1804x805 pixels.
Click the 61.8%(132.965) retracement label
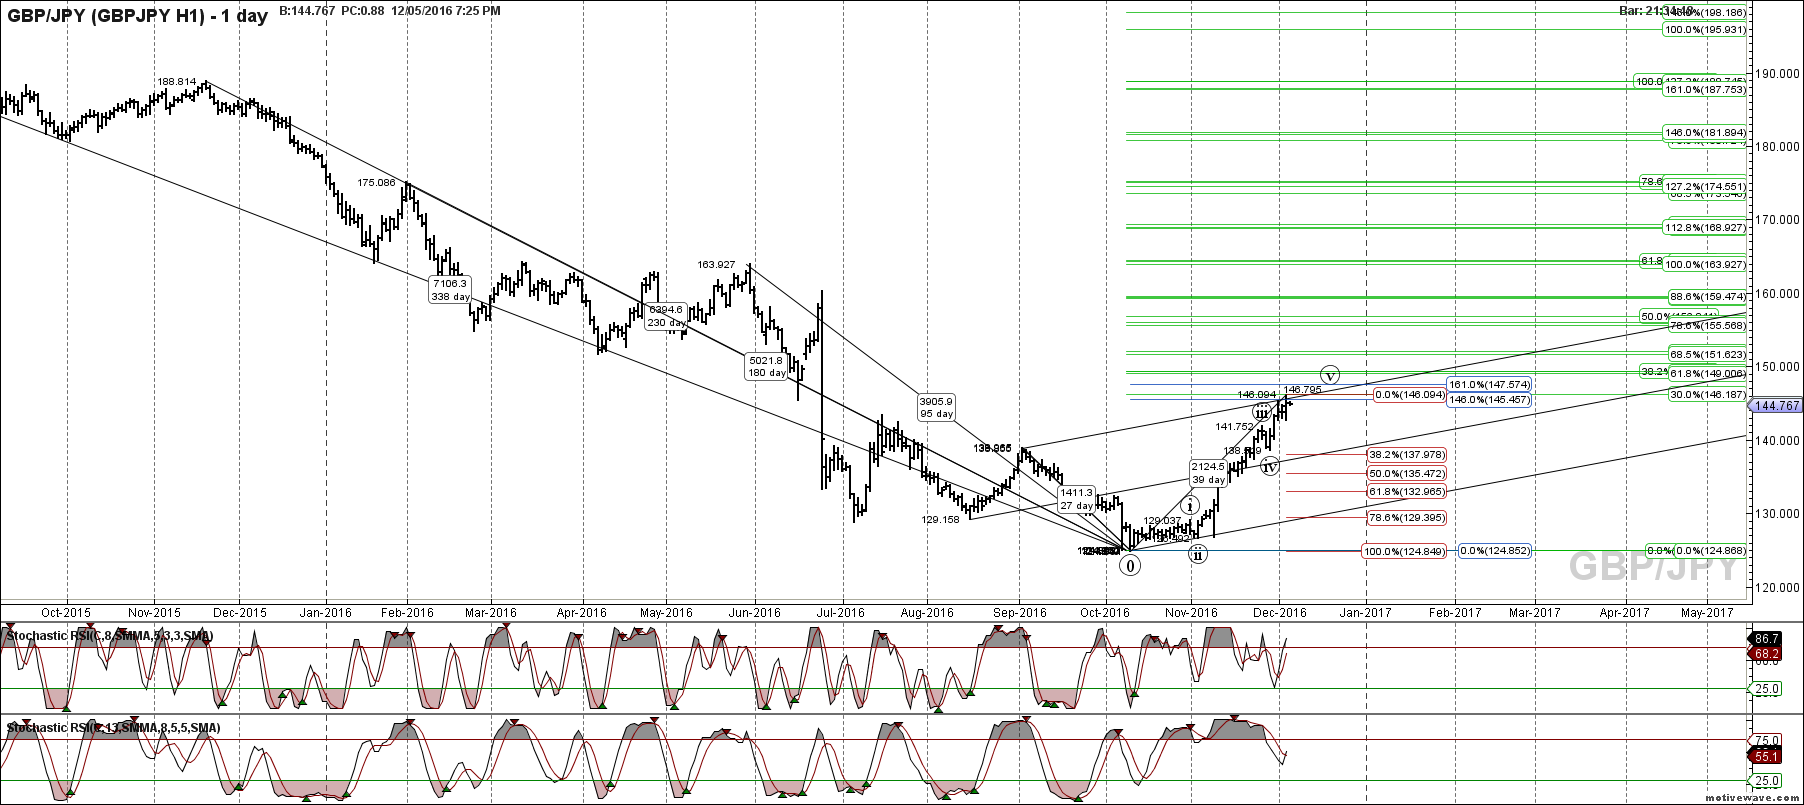click(x=1406, y=491)
